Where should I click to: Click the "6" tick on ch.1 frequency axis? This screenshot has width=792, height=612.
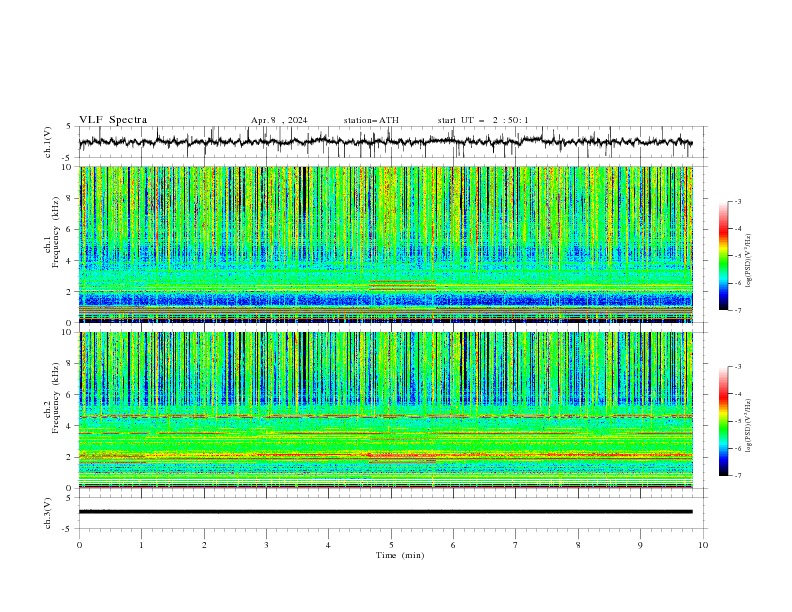pyautogui.click(x=71, y=229)
